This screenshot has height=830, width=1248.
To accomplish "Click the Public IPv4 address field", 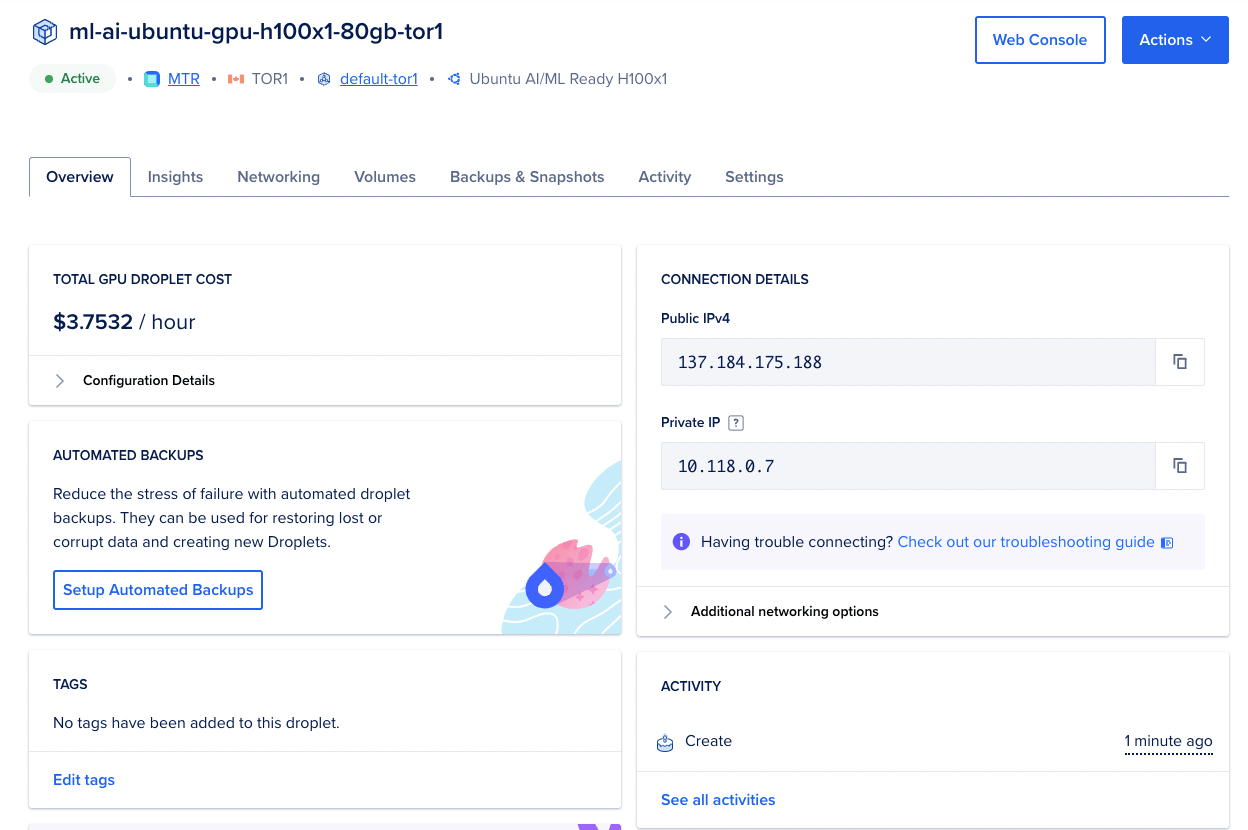I will tap(908, 362).
